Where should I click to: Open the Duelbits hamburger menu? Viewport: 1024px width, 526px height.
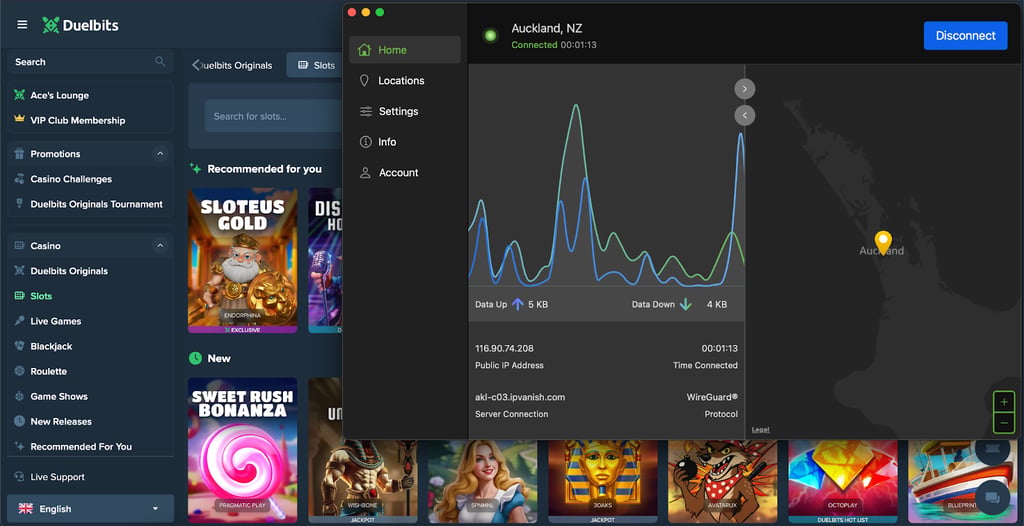coord(22,25)
